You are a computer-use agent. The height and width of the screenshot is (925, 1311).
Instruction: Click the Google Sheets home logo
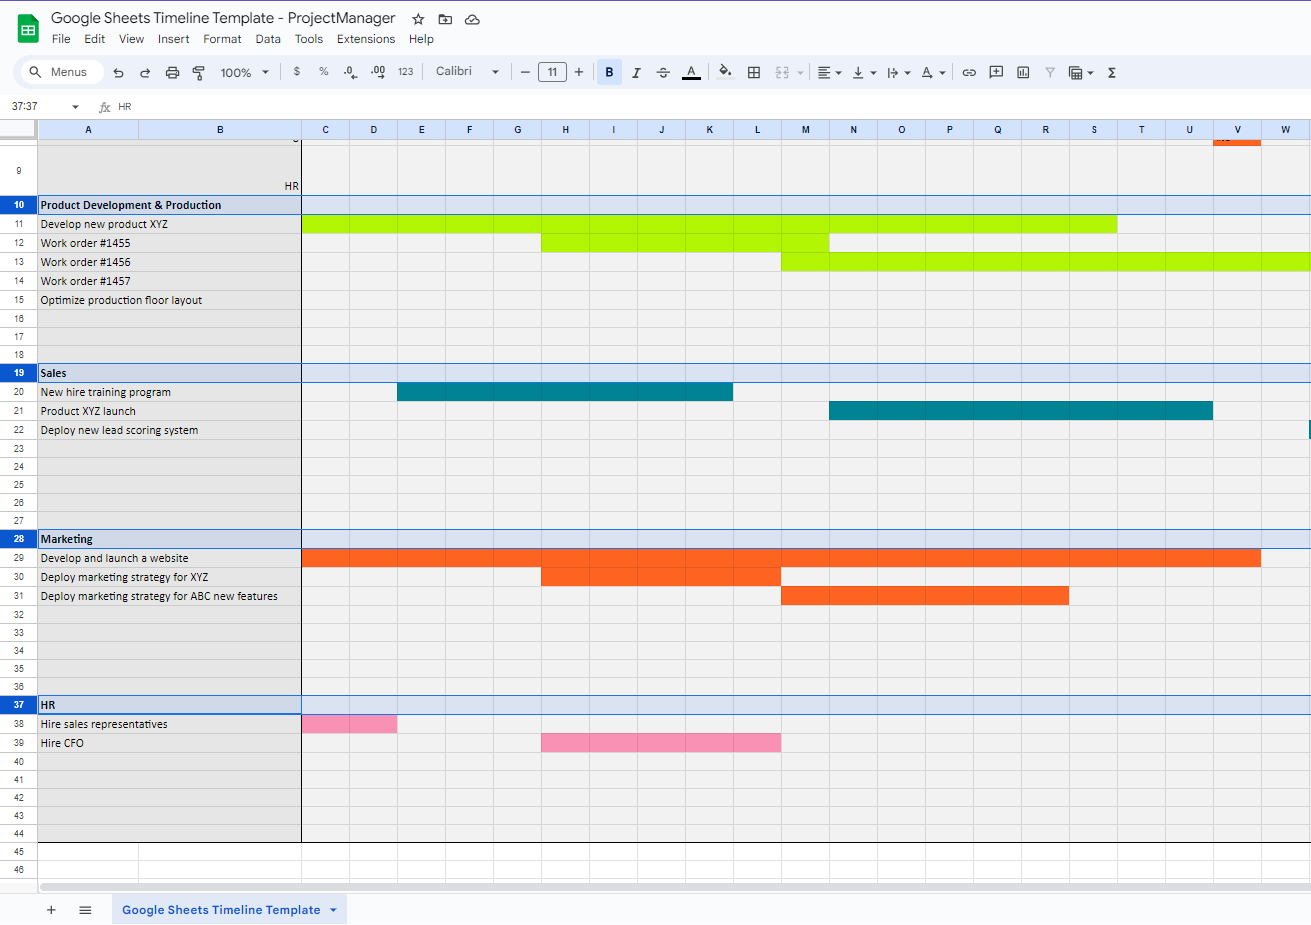point(28,29)
